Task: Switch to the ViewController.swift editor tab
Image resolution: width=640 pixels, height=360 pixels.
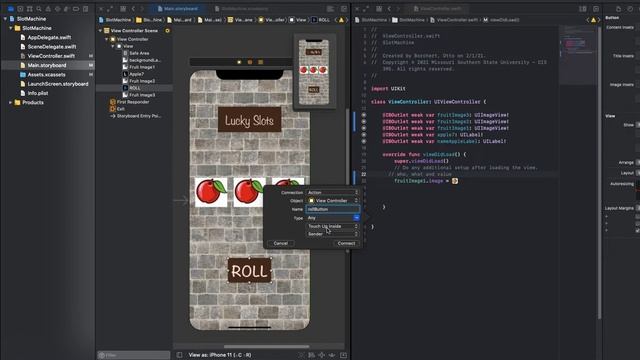Action: (x=437, y=9)
